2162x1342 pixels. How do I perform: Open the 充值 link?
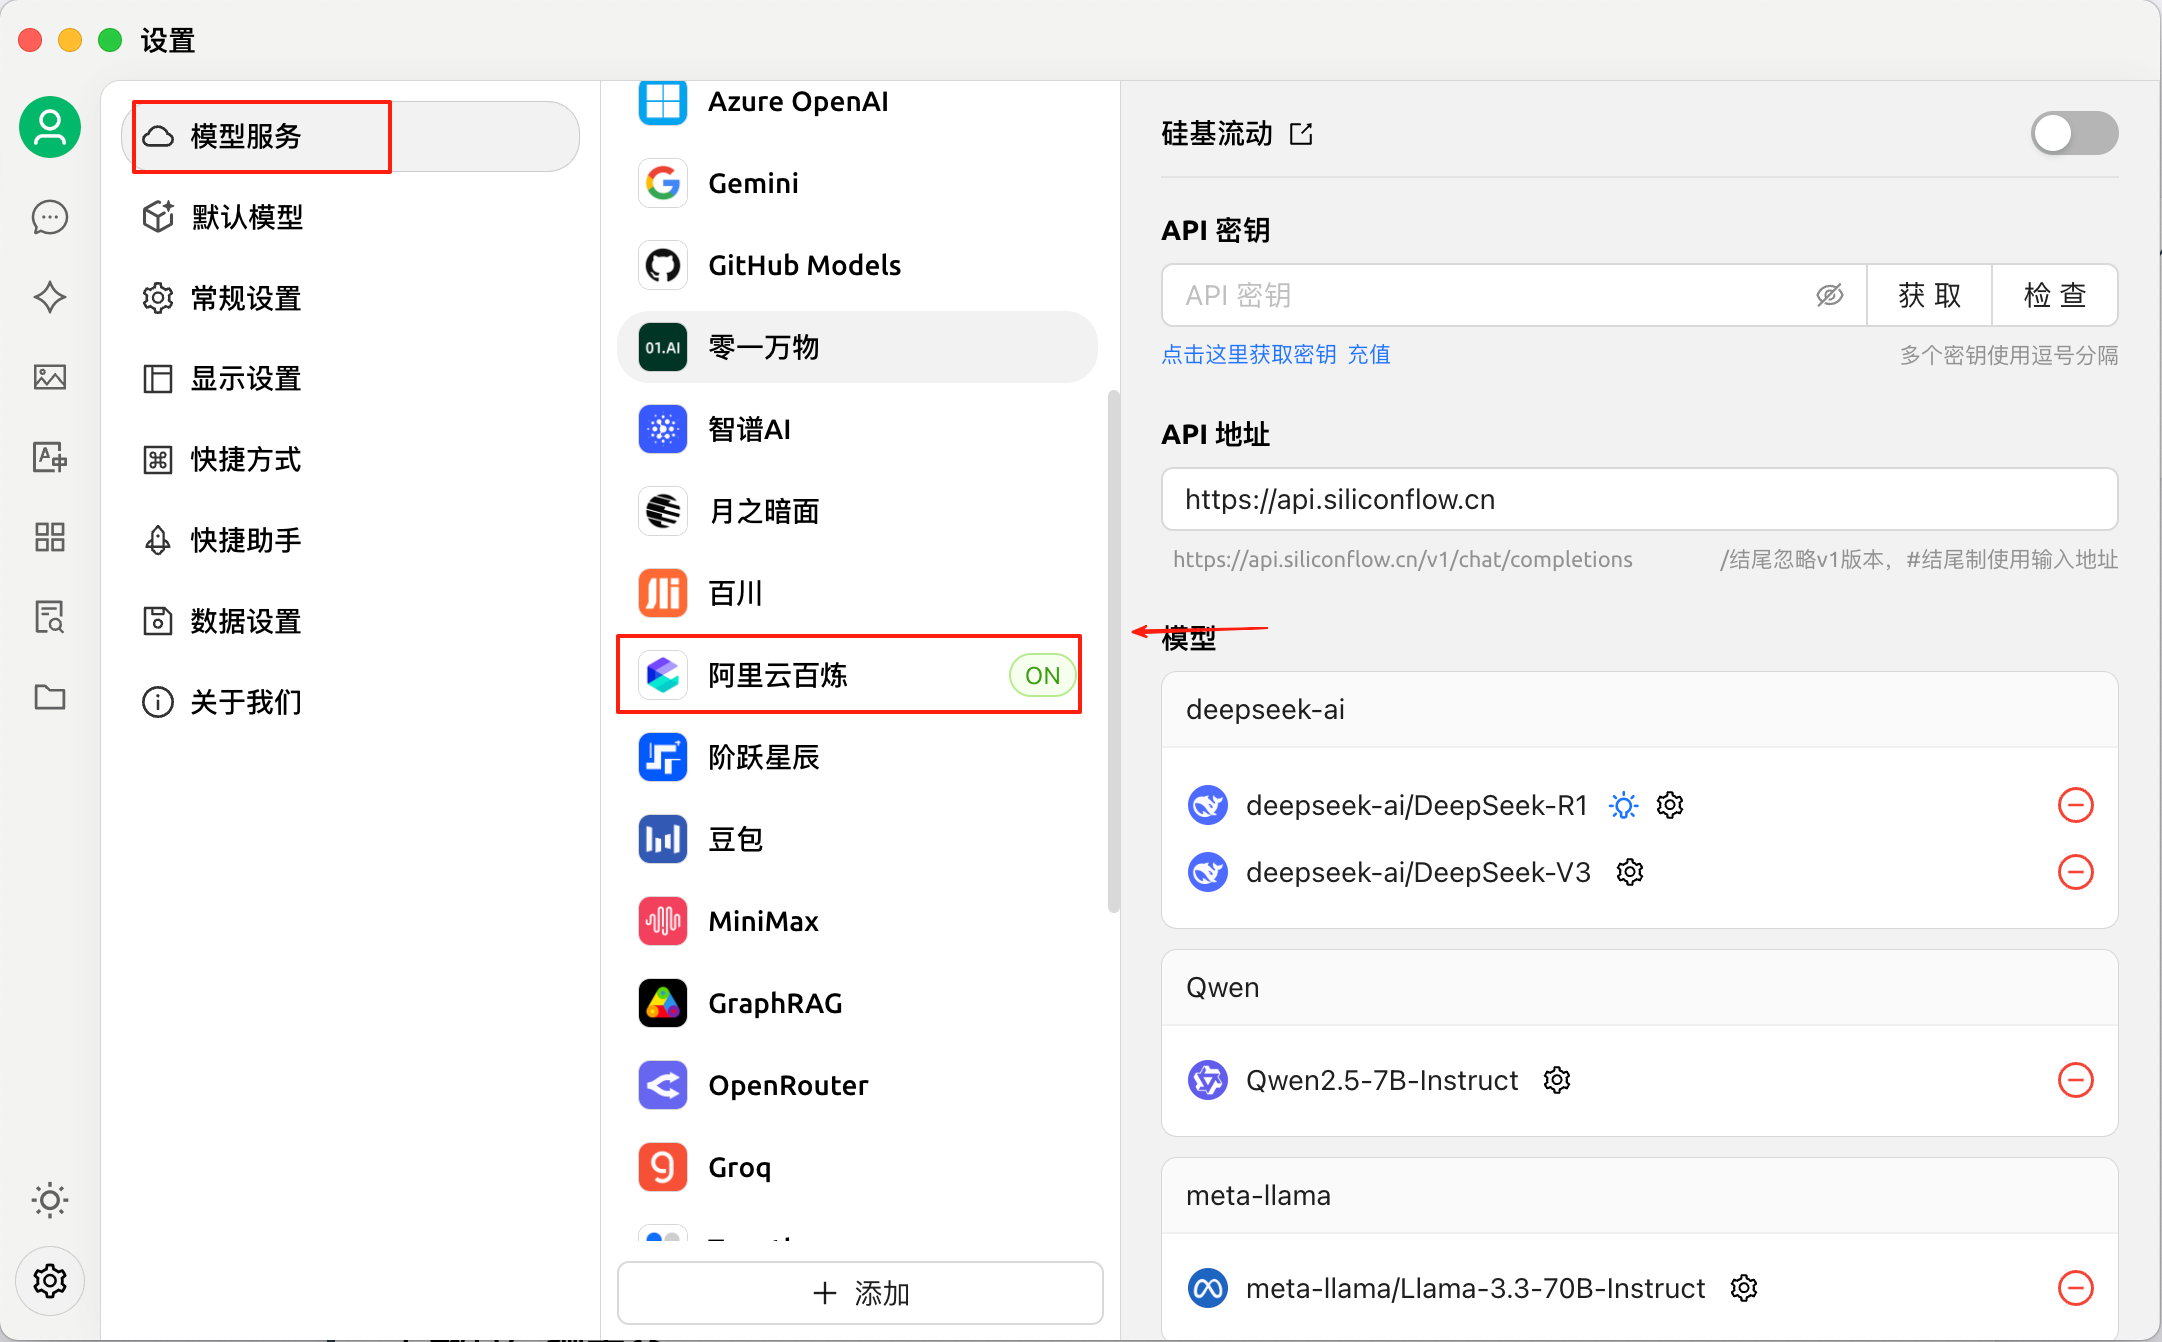click(x=1369, y=354)
